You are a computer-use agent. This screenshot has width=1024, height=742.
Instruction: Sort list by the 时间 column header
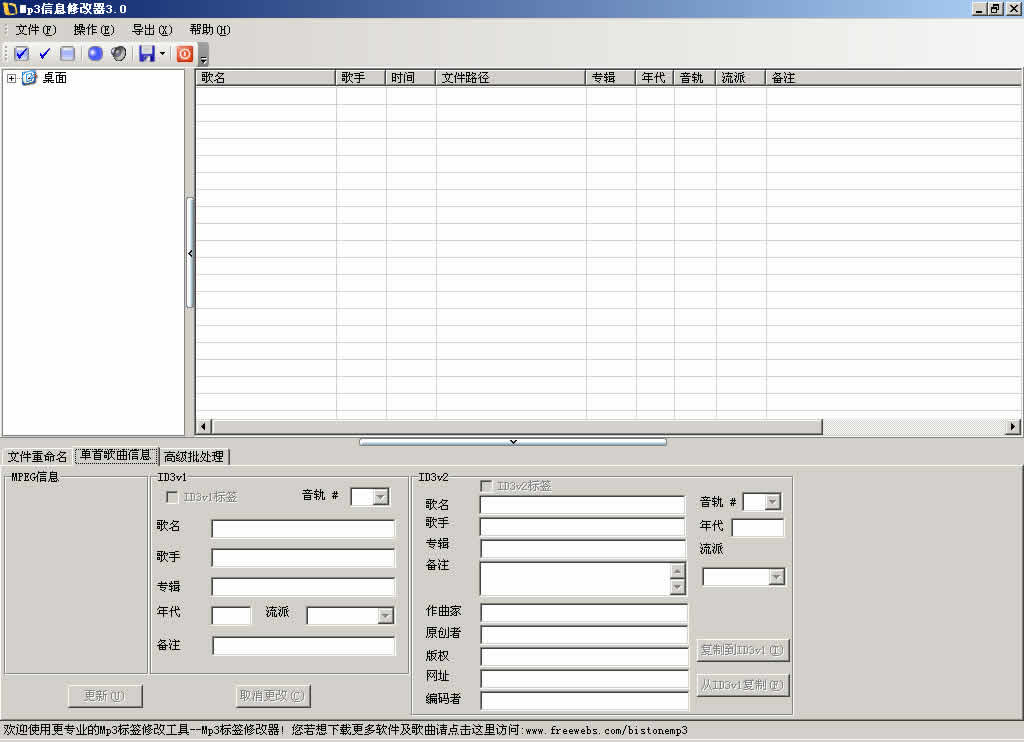pyautogui.click(x=411, y=78)
